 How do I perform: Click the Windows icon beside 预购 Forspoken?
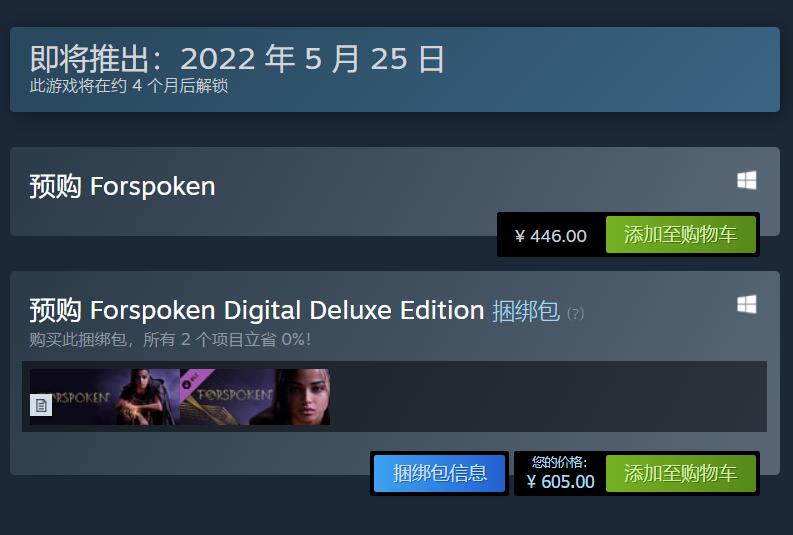click(746, 181)
